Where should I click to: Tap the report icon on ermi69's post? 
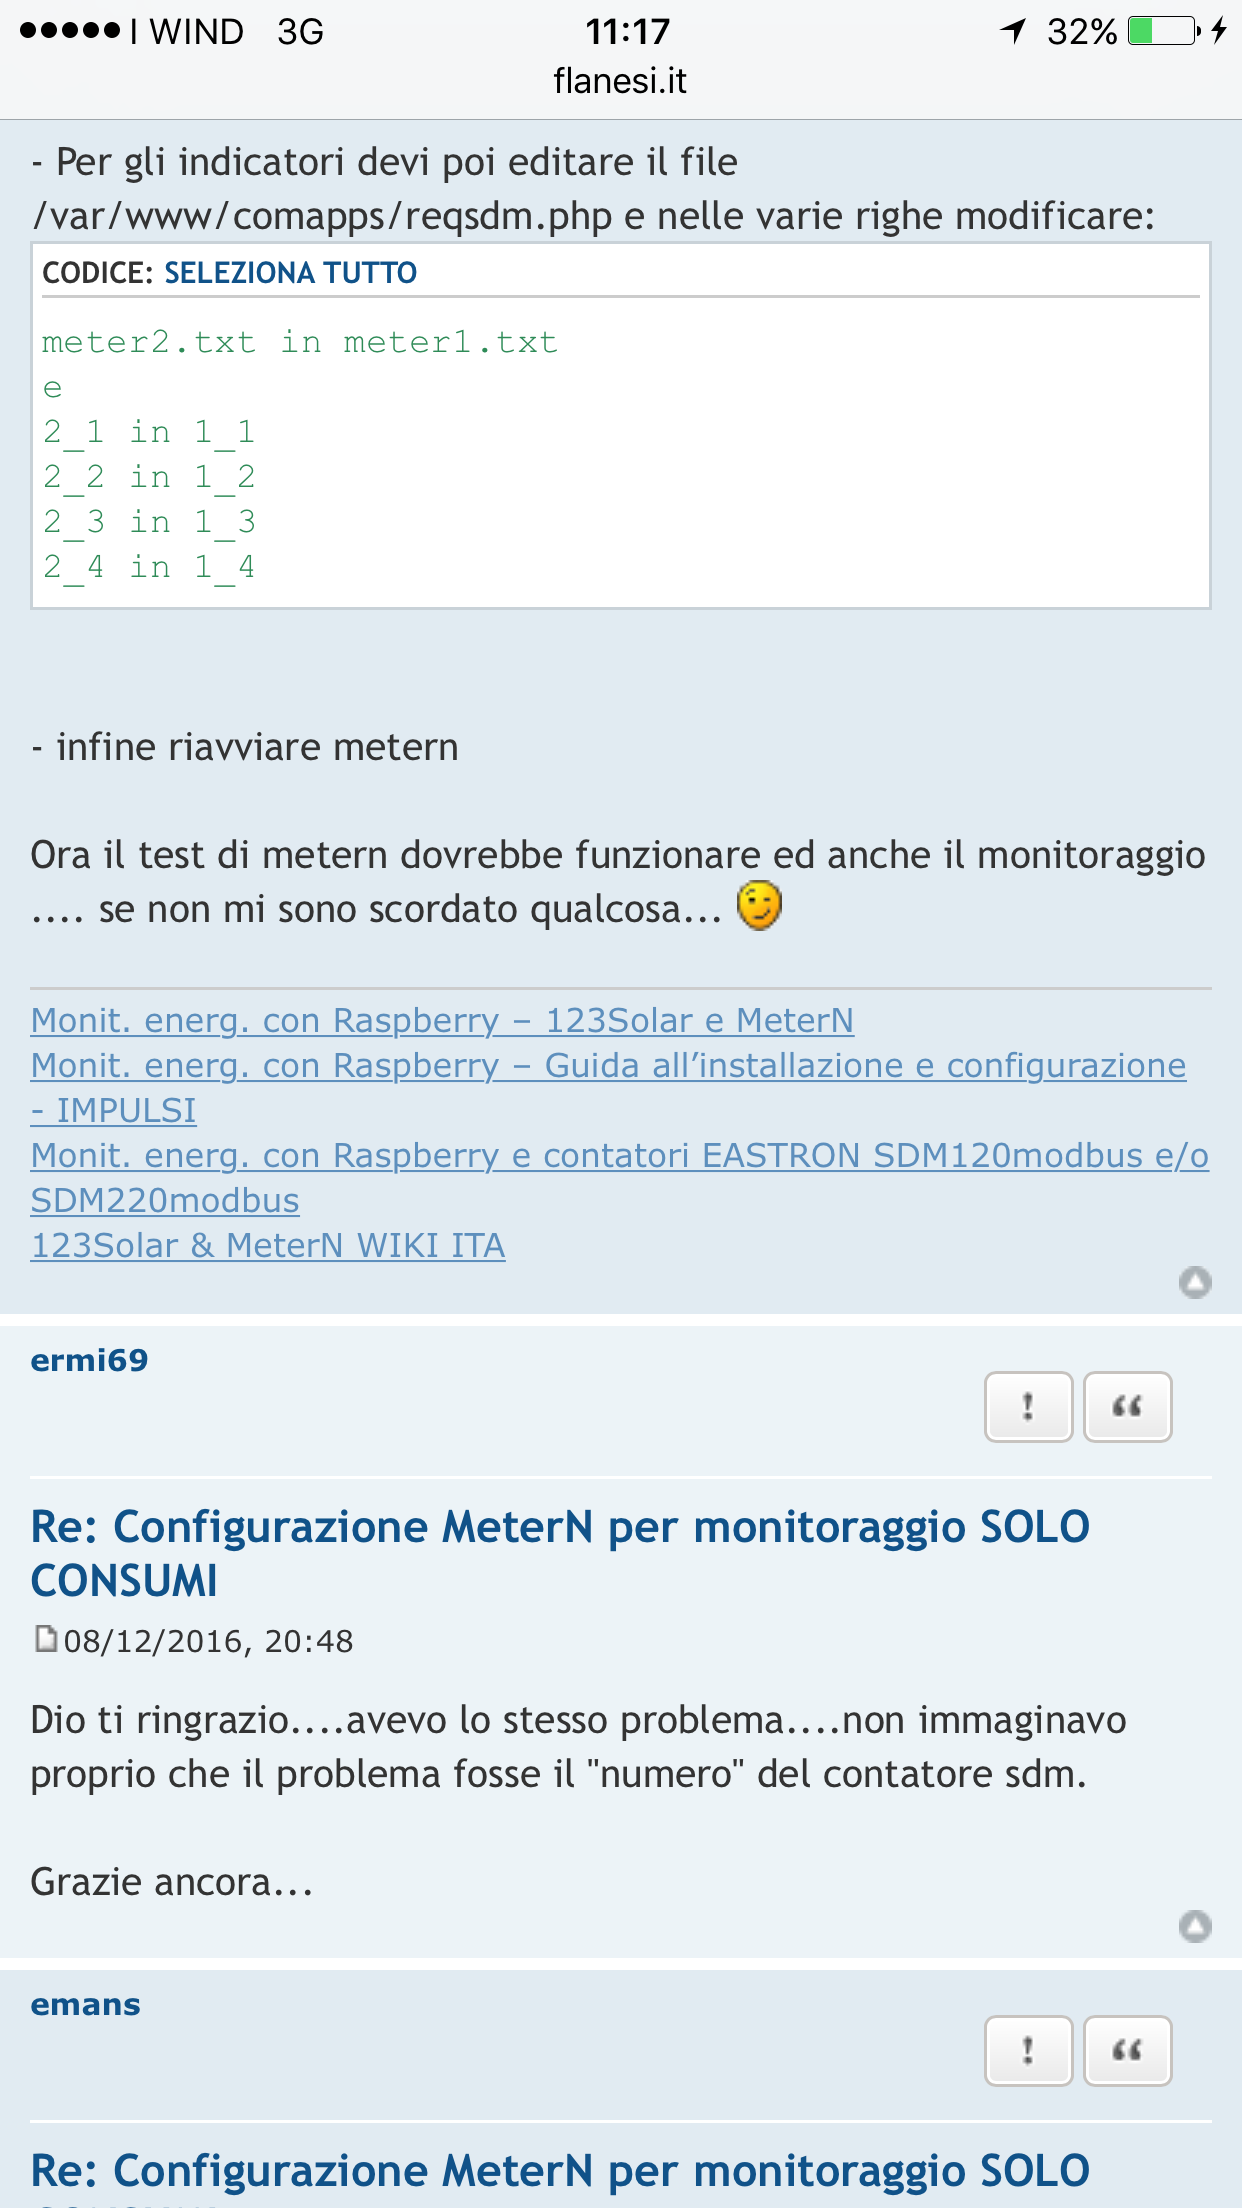click(1028, 1407)
